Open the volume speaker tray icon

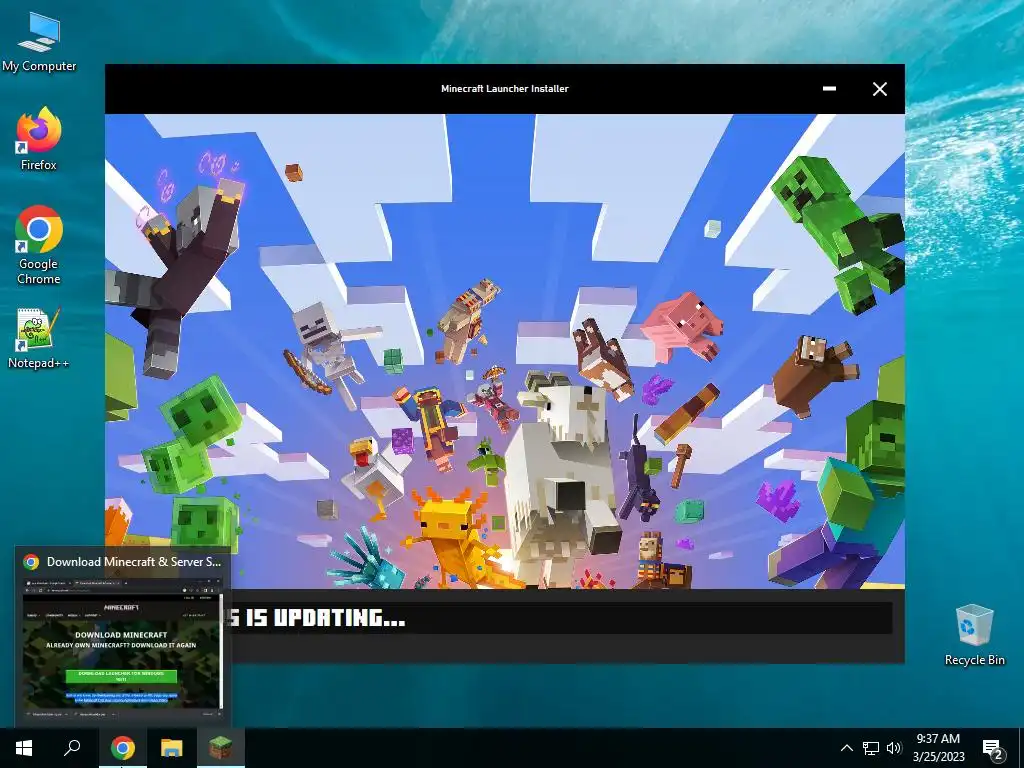pos(894,748)
